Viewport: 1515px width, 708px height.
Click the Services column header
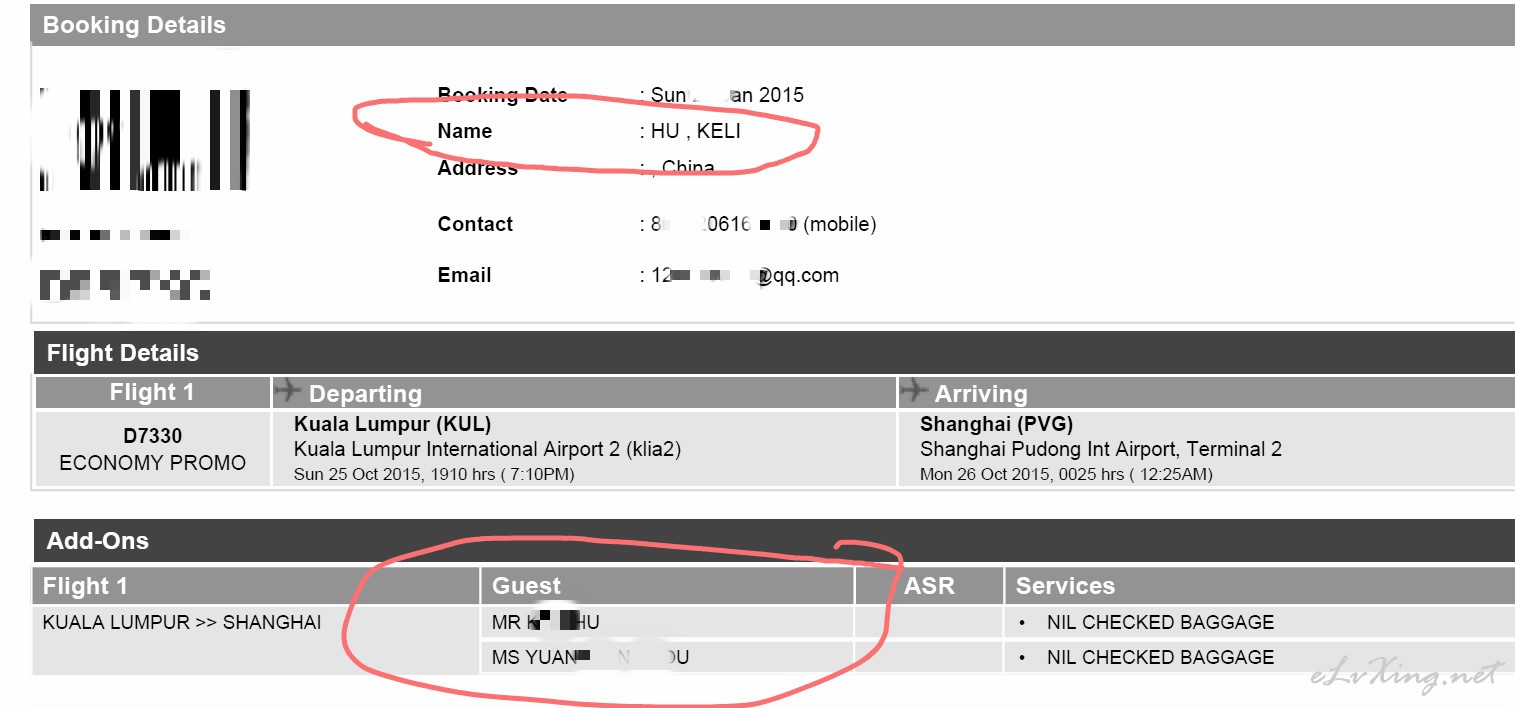[x=1065, y=586]
